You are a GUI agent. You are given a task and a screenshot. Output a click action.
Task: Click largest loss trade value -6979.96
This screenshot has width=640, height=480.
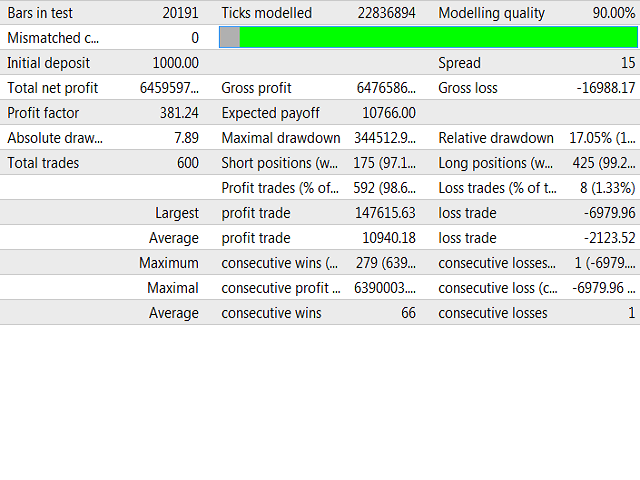tap(610, 213)
